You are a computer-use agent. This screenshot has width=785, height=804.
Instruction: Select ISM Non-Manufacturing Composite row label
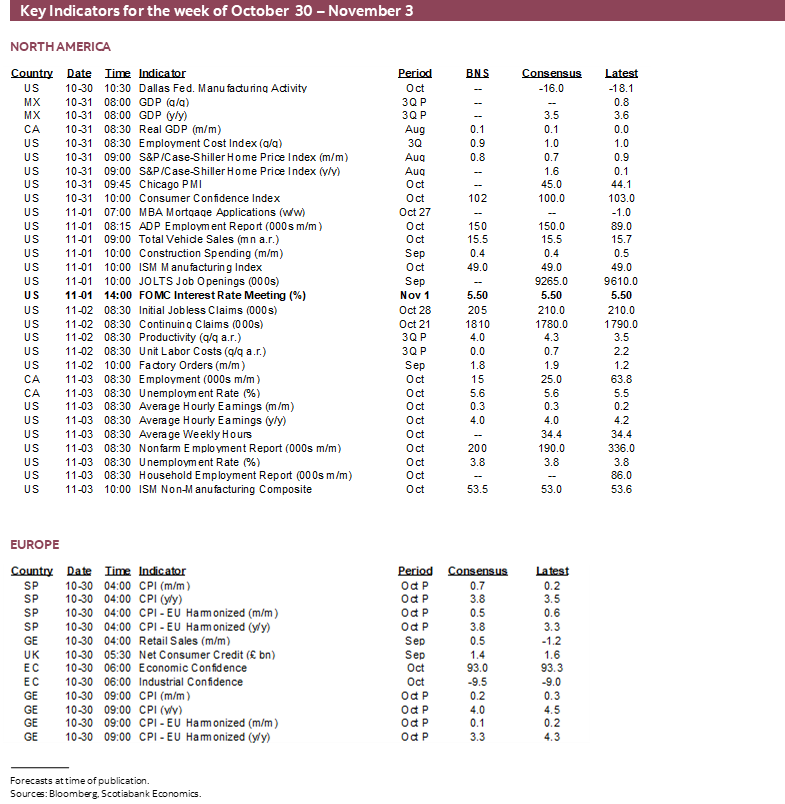point(225,489)
